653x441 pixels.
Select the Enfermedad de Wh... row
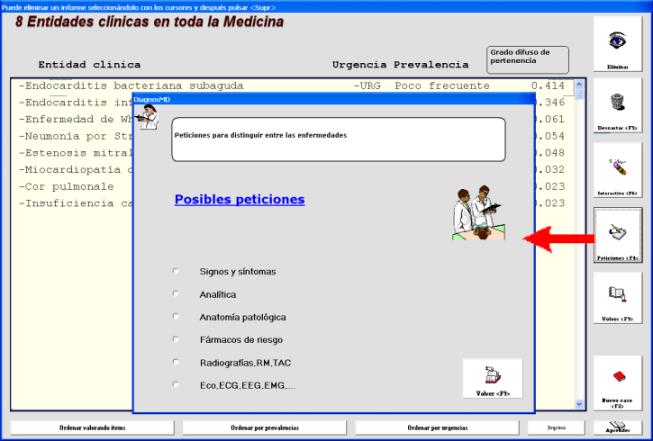pos(76,119)
